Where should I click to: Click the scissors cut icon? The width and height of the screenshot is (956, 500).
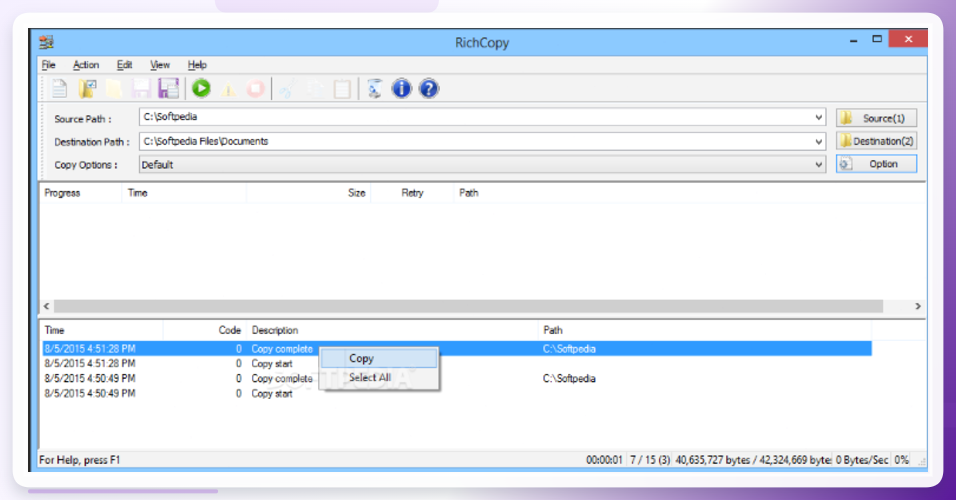coord(287,90)
